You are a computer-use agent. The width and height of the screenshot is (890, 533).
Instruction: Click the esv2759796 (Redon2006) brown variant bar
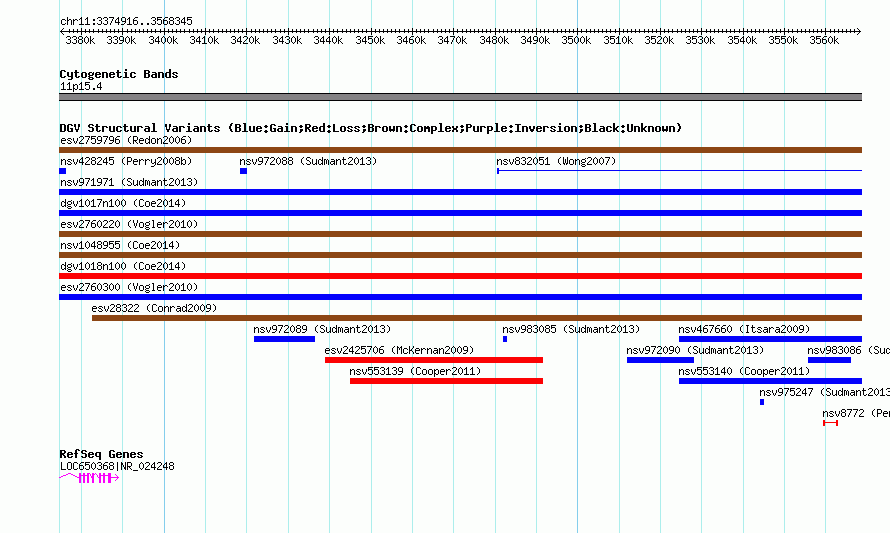pos(460,150)
